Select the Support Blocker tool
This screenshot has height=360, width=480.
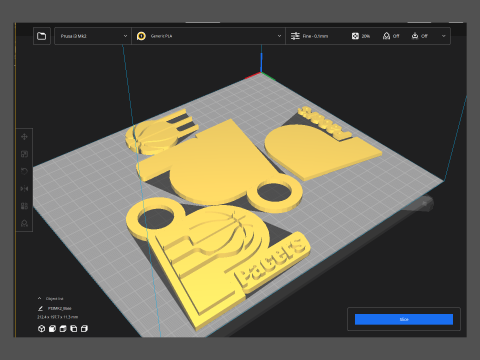[x=24, y=223]
